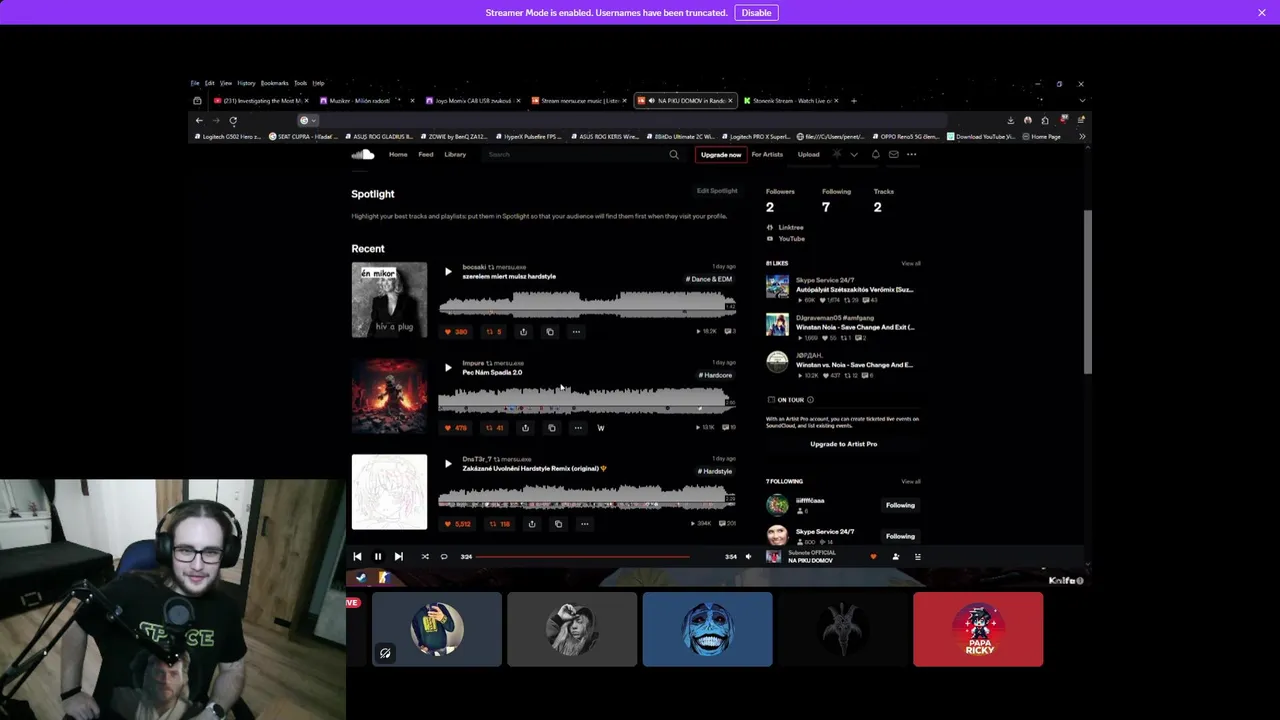1280x720 pixels.
Task: Click View all next to 7 Following
Action: [910, 482]
